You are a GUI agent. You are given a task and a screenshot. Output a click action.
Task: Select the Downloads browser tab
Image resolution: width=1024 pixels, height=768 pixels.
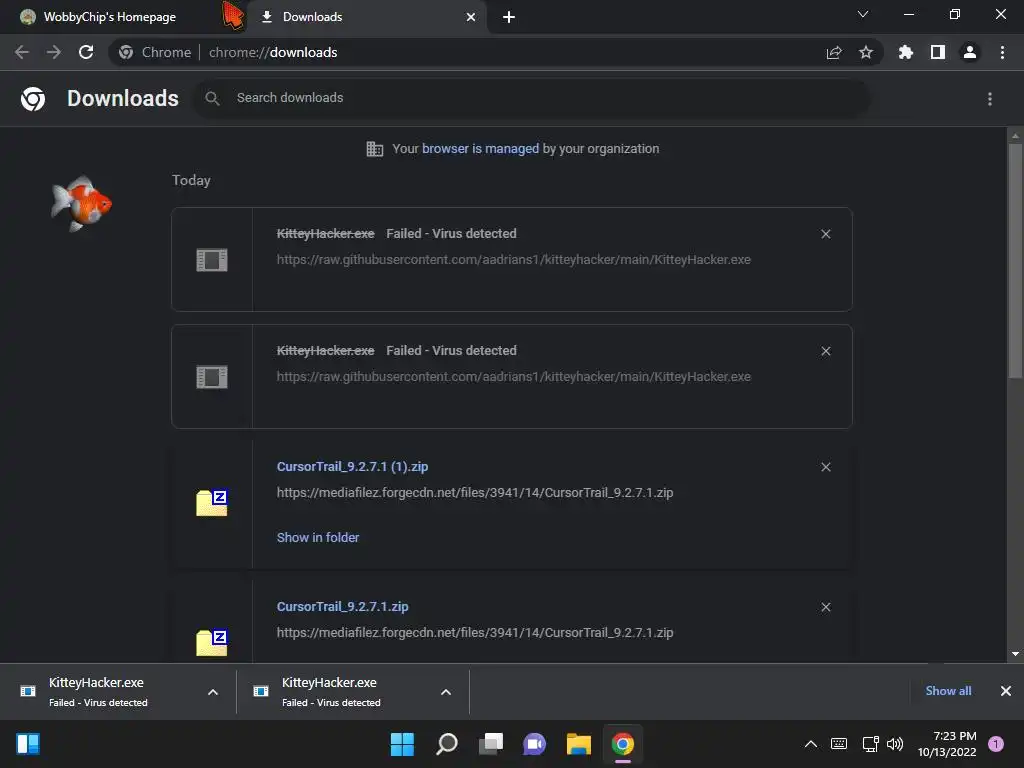366,17
